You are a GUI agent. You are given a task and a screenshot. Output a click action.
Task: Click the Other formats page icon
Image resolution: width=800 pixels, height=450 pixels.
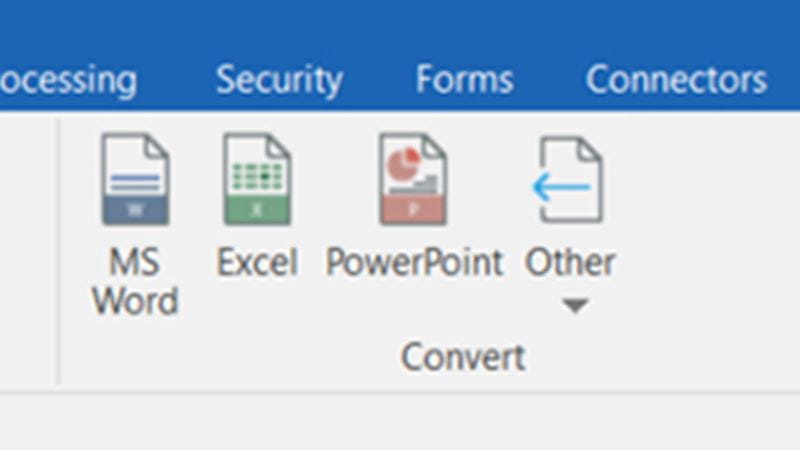coord(572,180)
